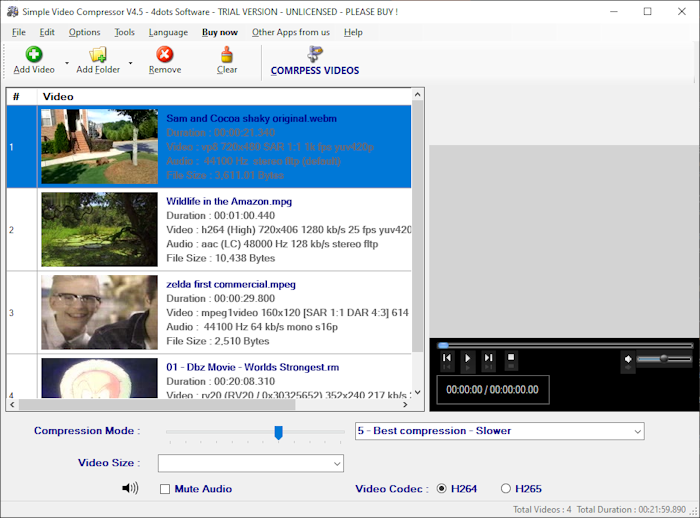The height and width of the screenshot is (518, 700).
Task: Click the Add Video toolbar icon
Action: click(x=34, y=55)
